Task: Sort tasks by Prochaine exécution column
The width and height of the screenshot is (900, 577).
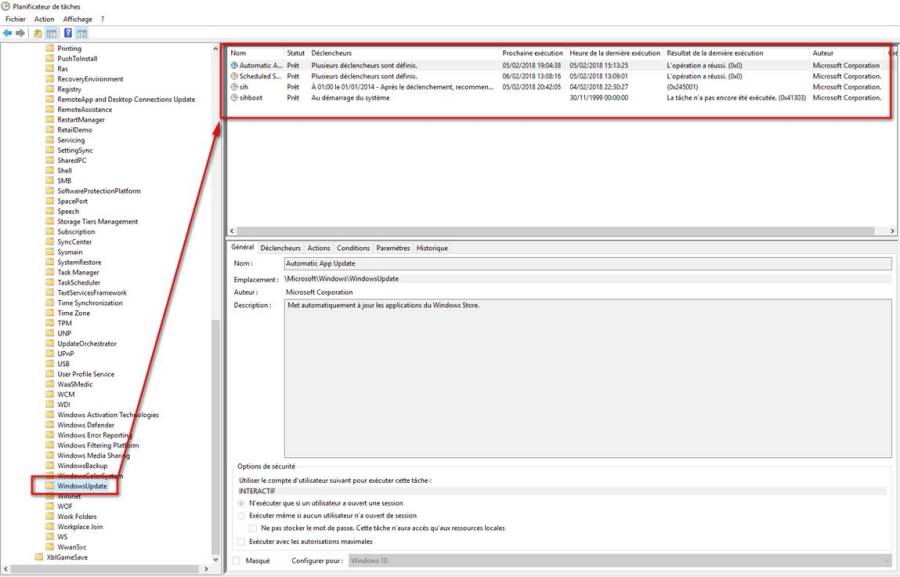Action: point(530,52)
